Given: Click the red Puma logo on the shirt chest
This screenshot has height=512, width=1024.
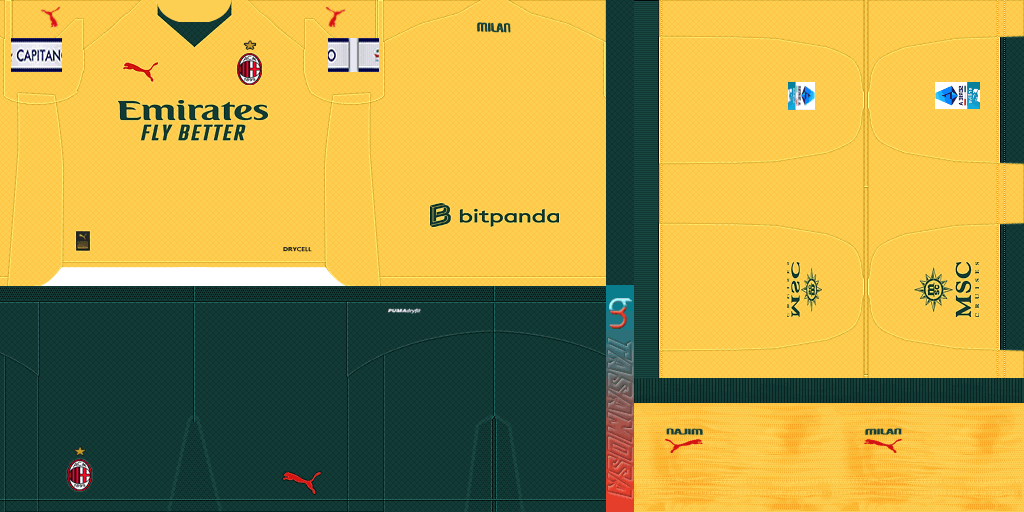Looking at the screenshot, I should coord(140,70).
